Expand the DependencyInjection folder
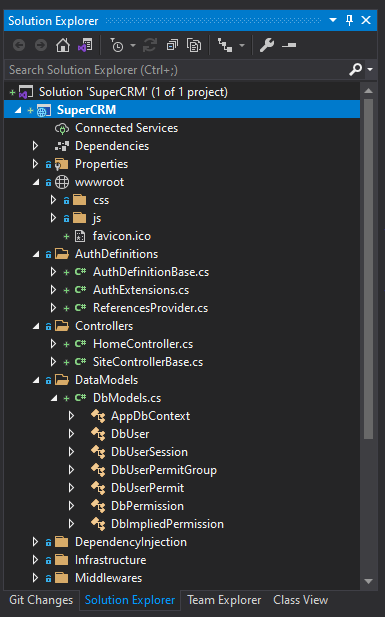Image resolution: width=385 pixels, height=617 pixels. click(35, 542)
